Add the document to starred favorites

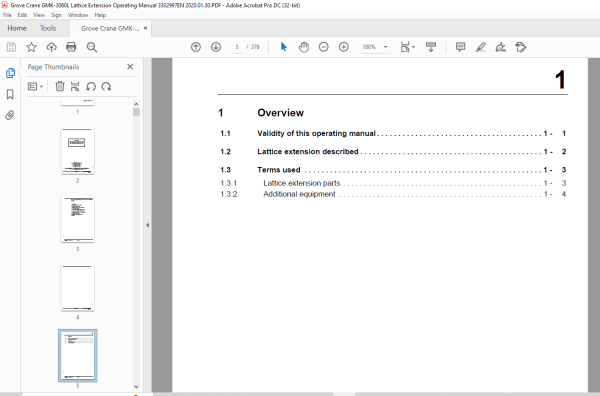pos(31,47)
